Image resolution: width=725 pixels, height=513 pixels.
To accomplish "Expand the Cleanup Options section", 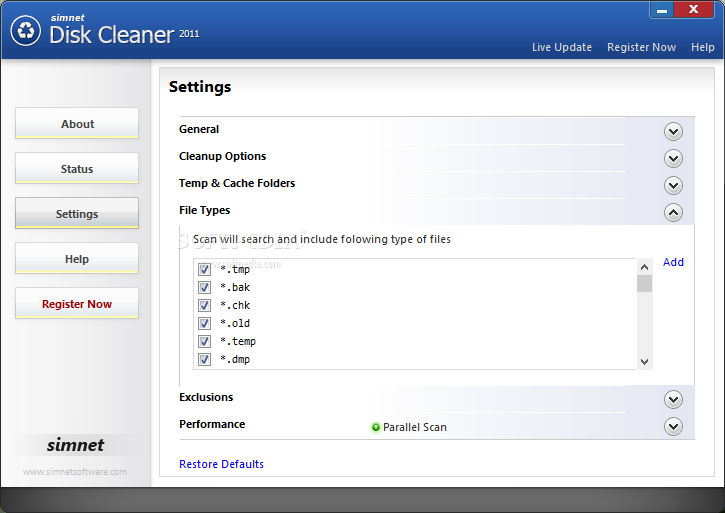I will tap(673, 159).
